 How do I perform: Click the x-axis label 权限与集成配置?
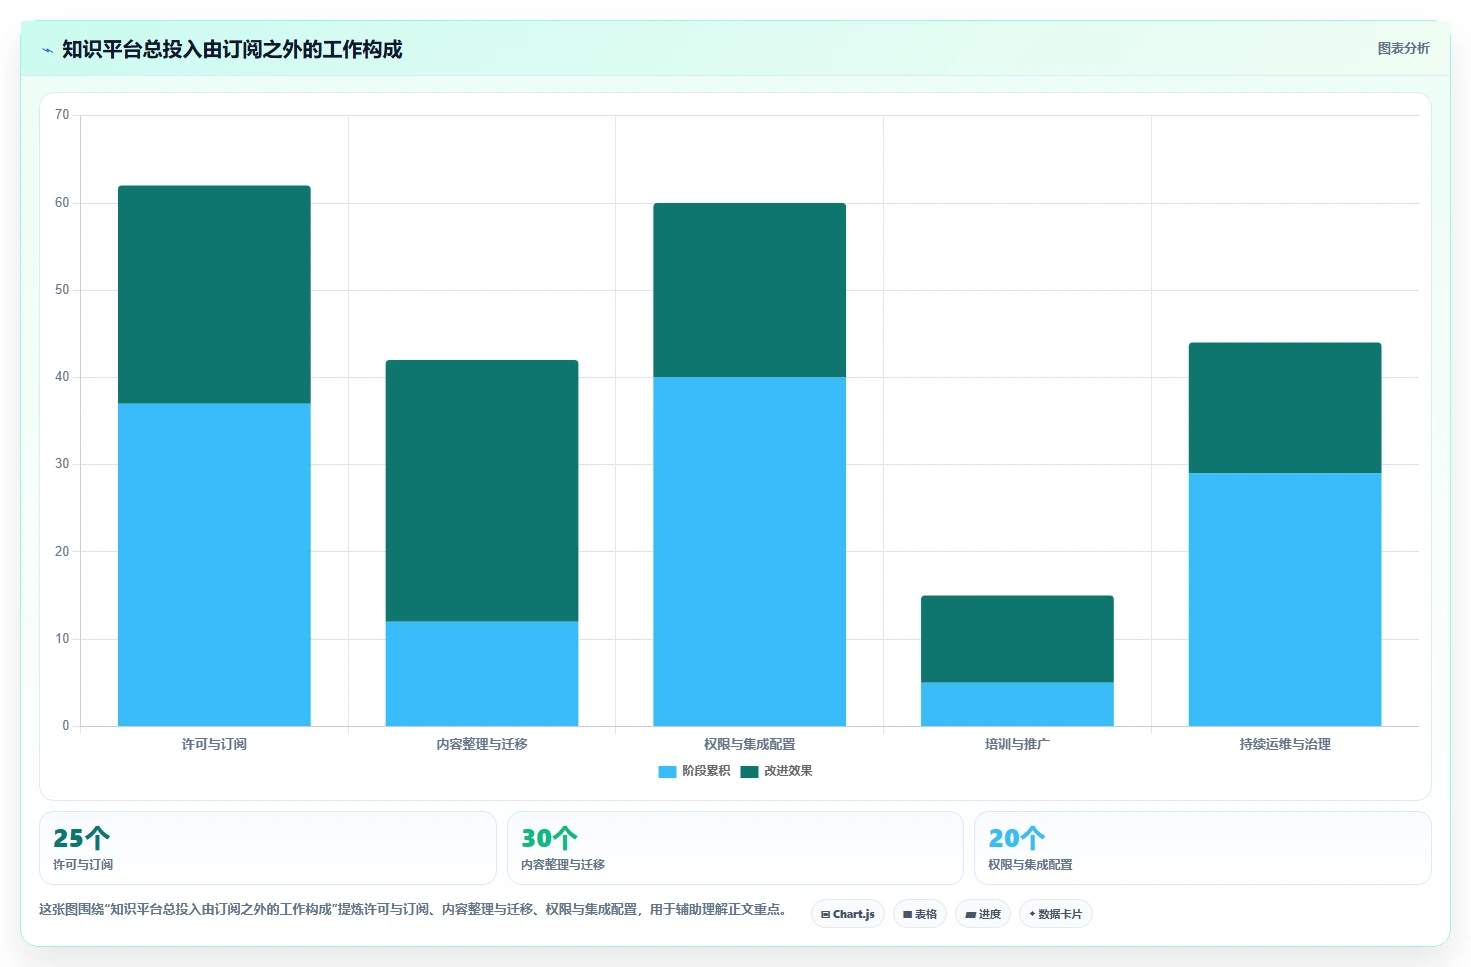(x=750, y=744)
